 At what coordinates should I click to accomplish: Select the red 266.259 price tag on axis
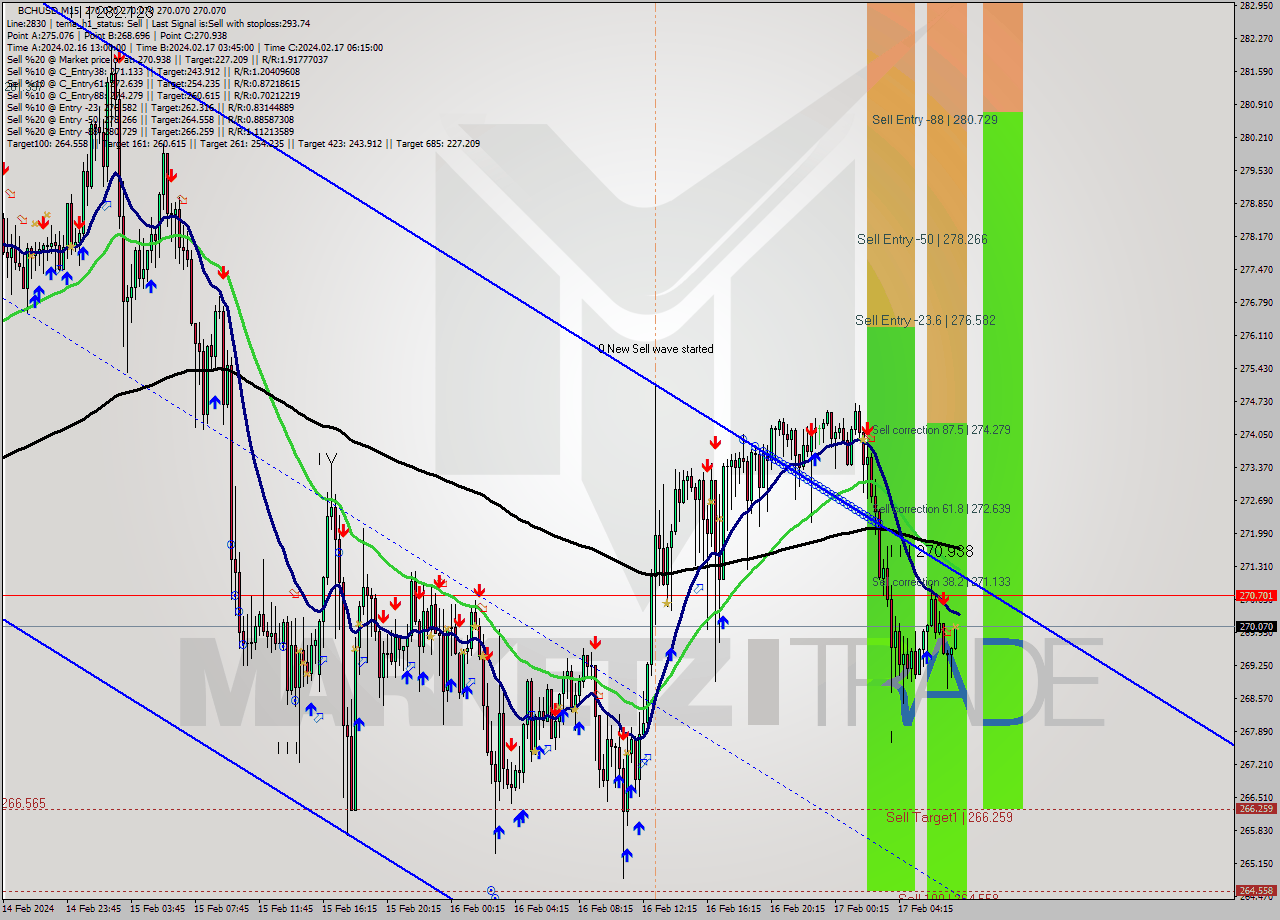pos(1256,809)
